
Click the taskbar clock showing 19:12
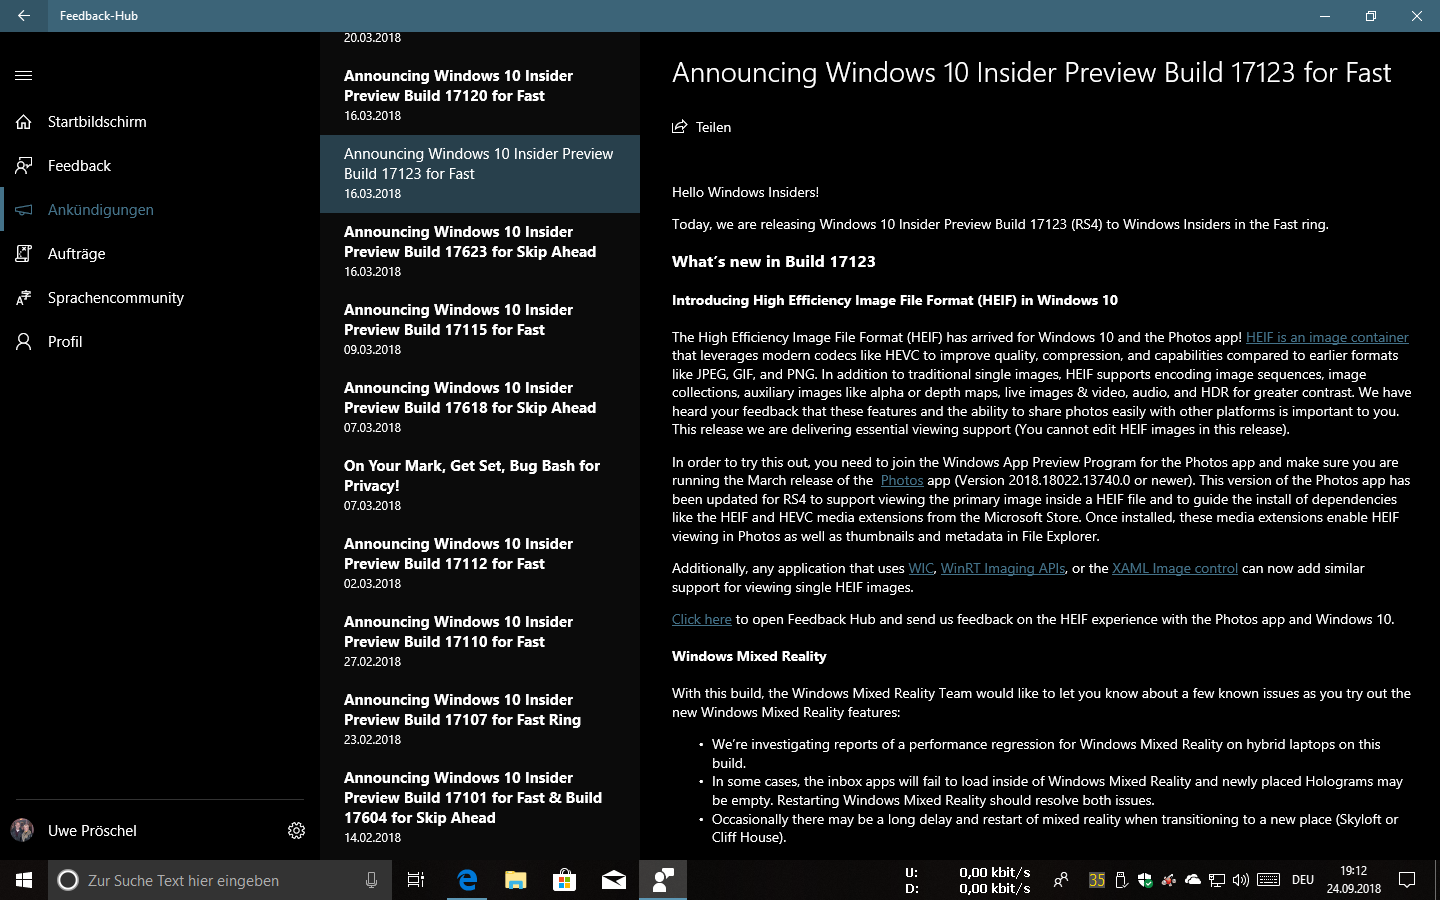coord(1354,880)
